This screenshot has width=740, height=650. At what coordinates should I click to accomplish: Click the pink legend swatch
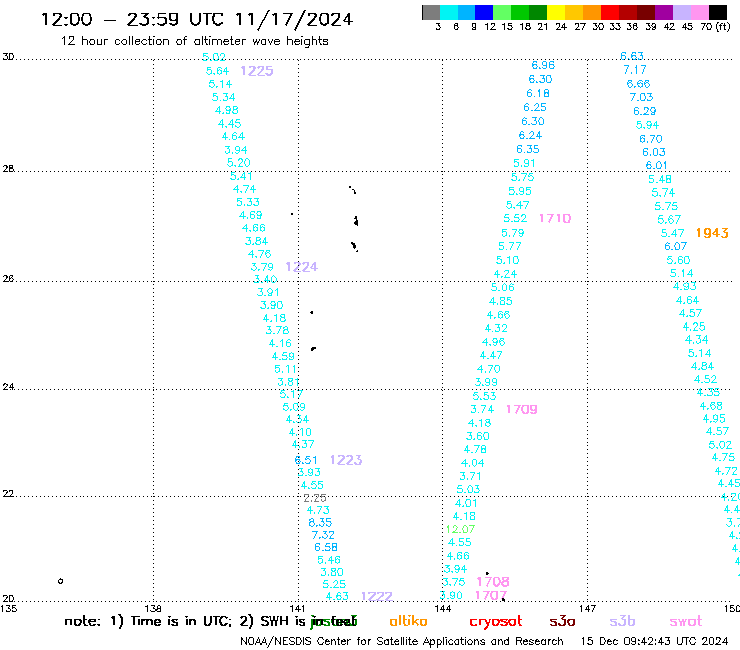pos(700,12)
